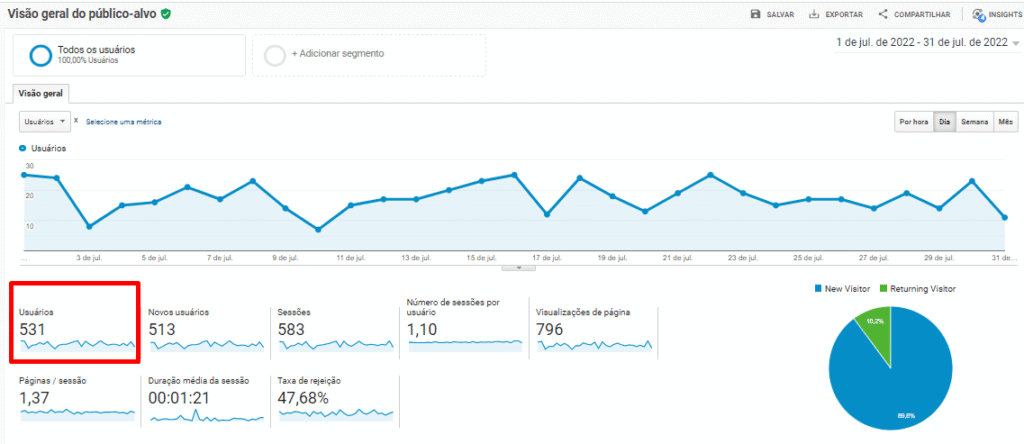Click the Selecione uma métrica link
Screen dimensions: 1024x444
click(x=123, y=122)
